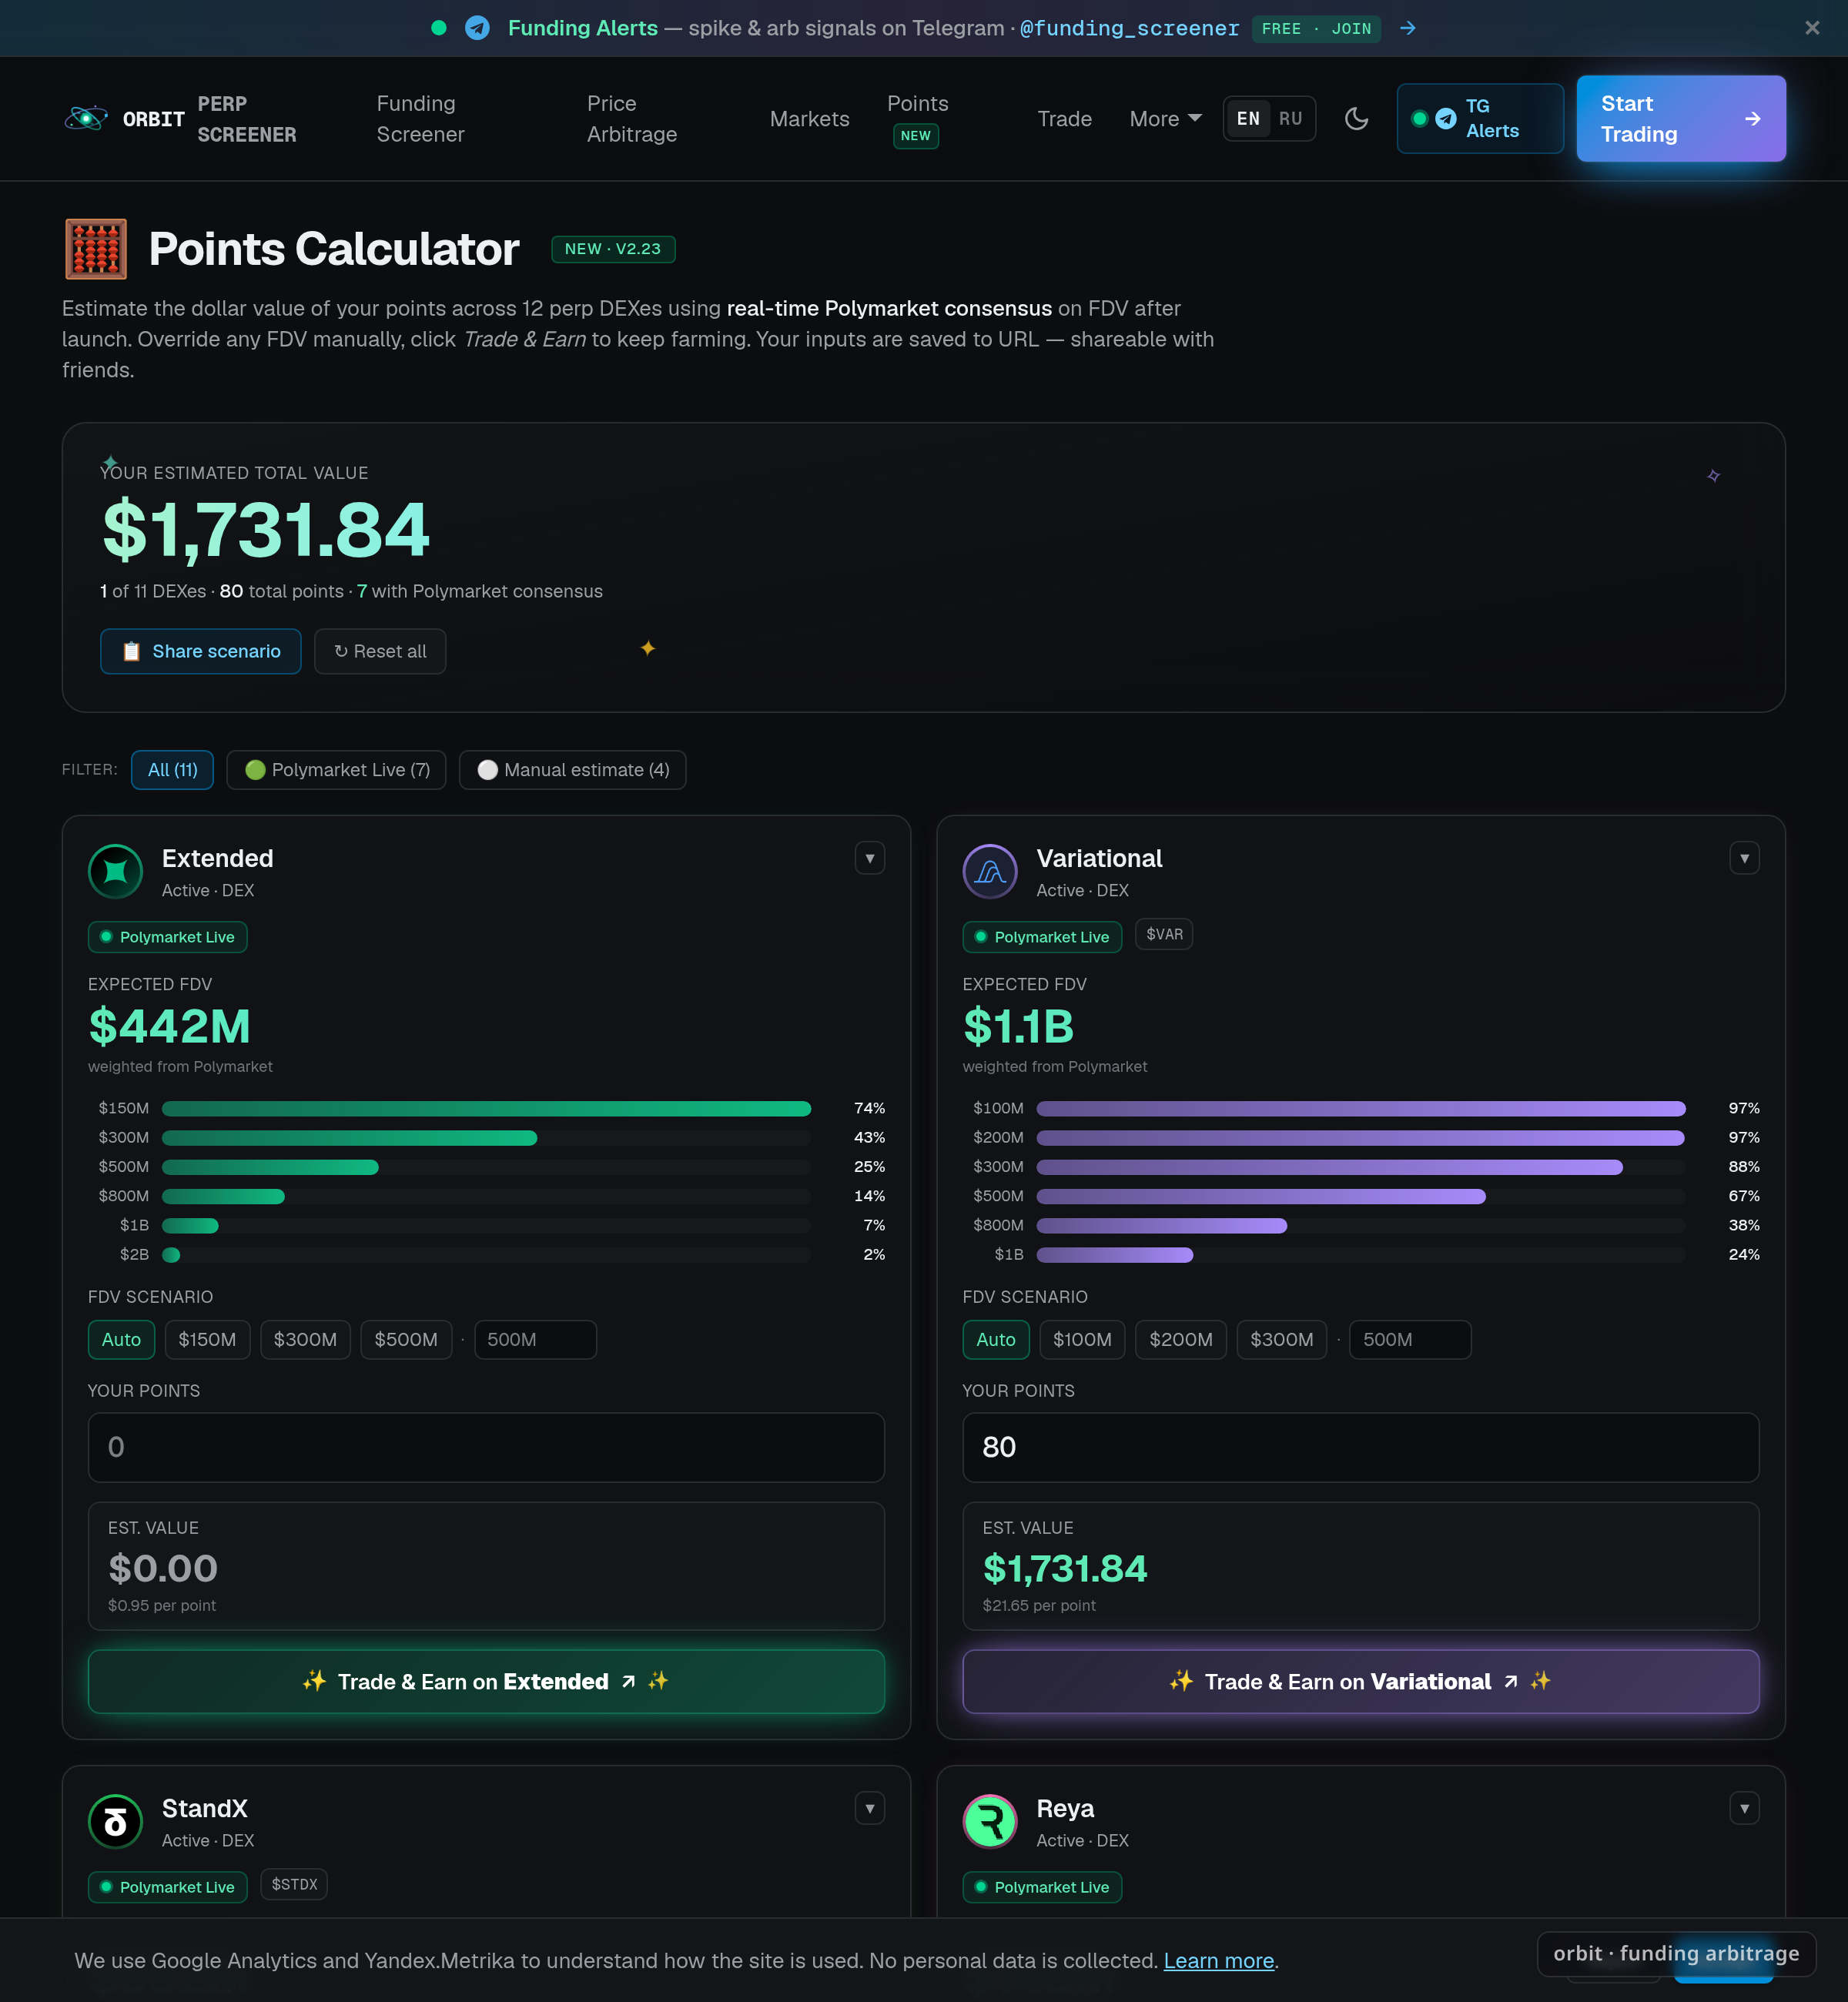Dismiss the Funding Alerts banner

1811,28
